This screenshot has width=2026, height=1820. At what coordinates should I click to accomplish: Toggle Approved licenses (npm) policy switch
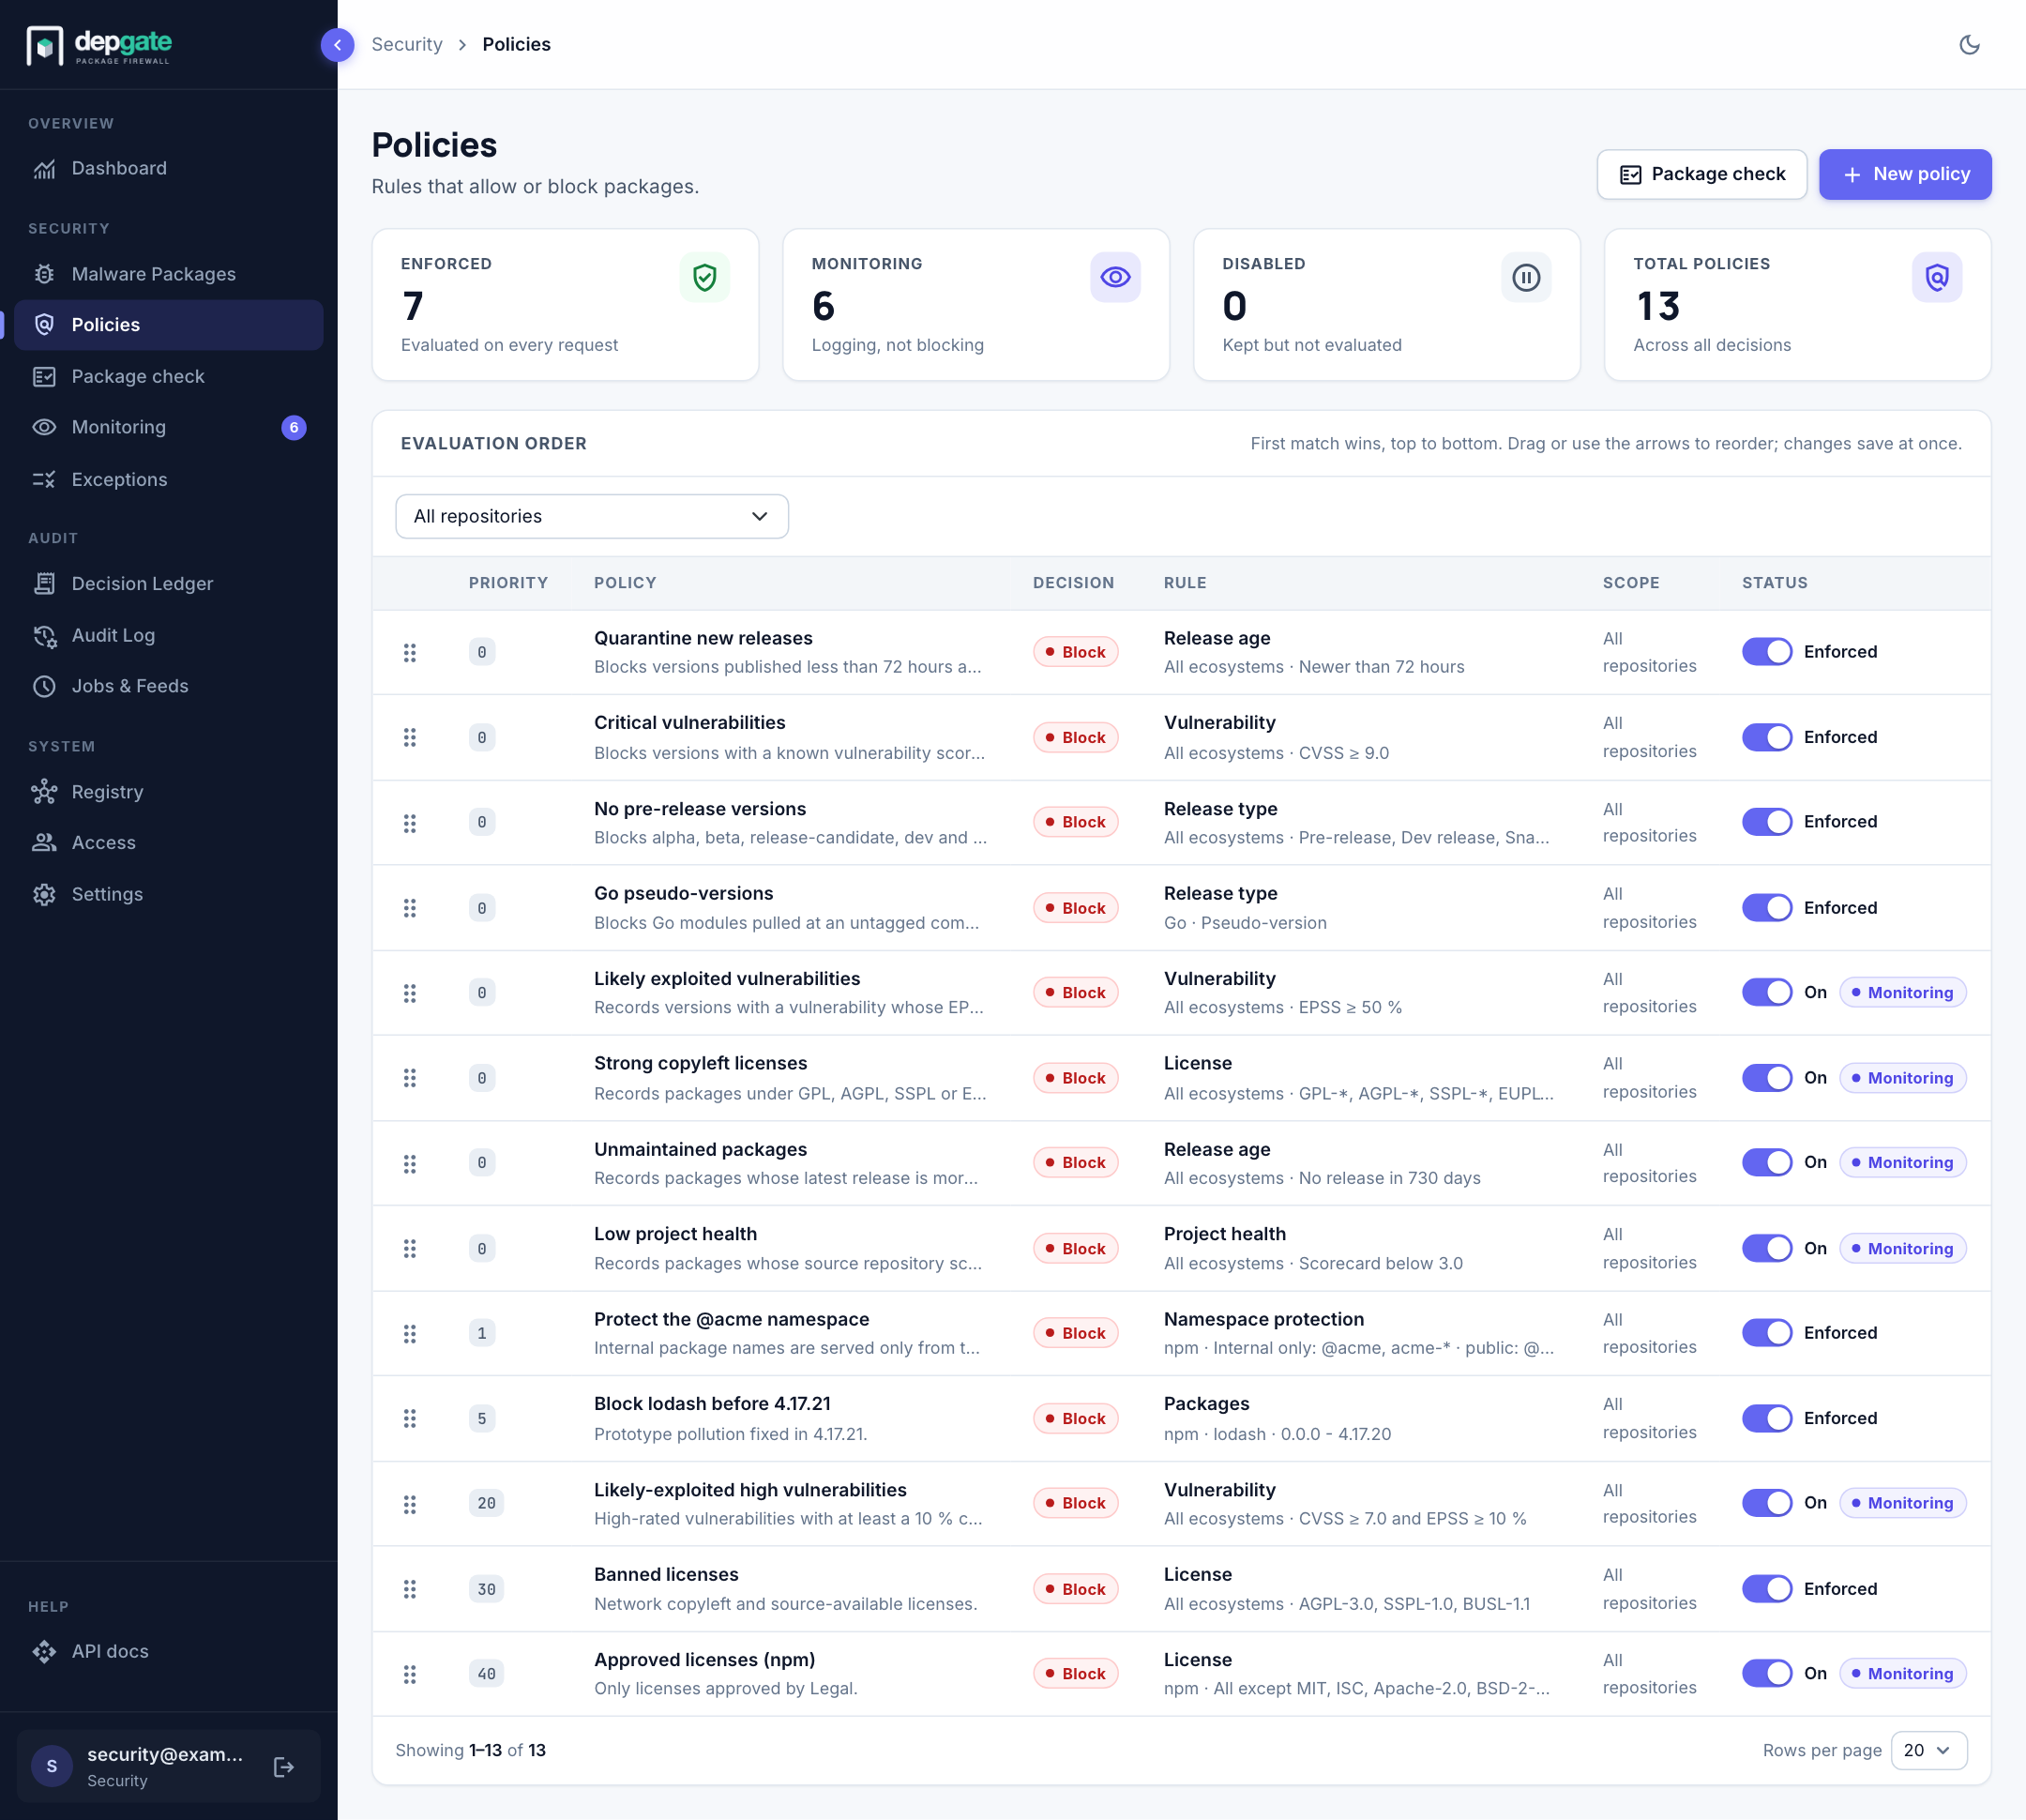[1766, 1673]
